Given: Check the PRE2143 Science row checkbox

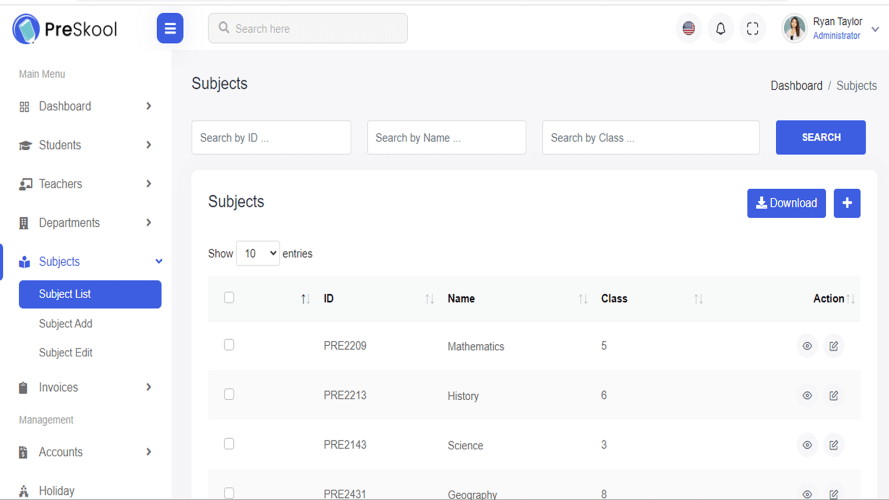Looking at the screenshot, I should coord(229,444).
